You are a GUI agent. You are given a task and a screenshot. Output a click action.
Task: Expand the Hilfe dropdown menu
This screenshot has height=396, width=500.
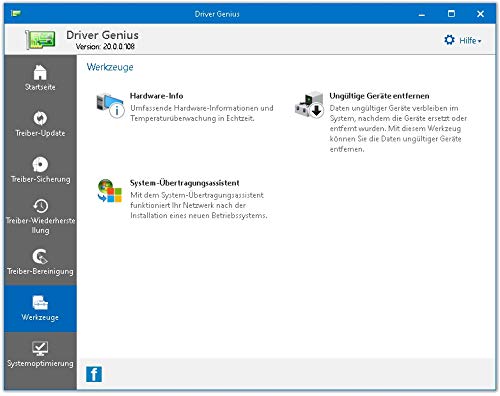point(470,41)
